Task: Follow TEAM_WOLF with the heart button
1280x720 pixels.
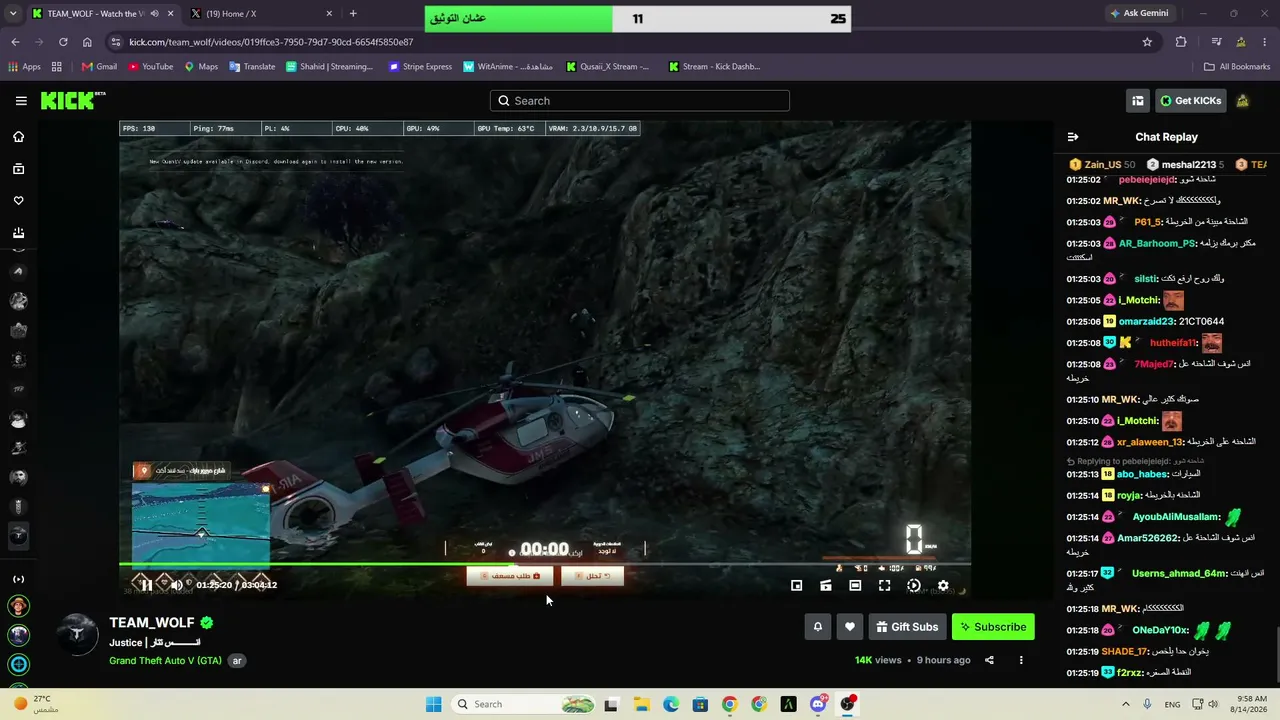Action: [850, 627]
